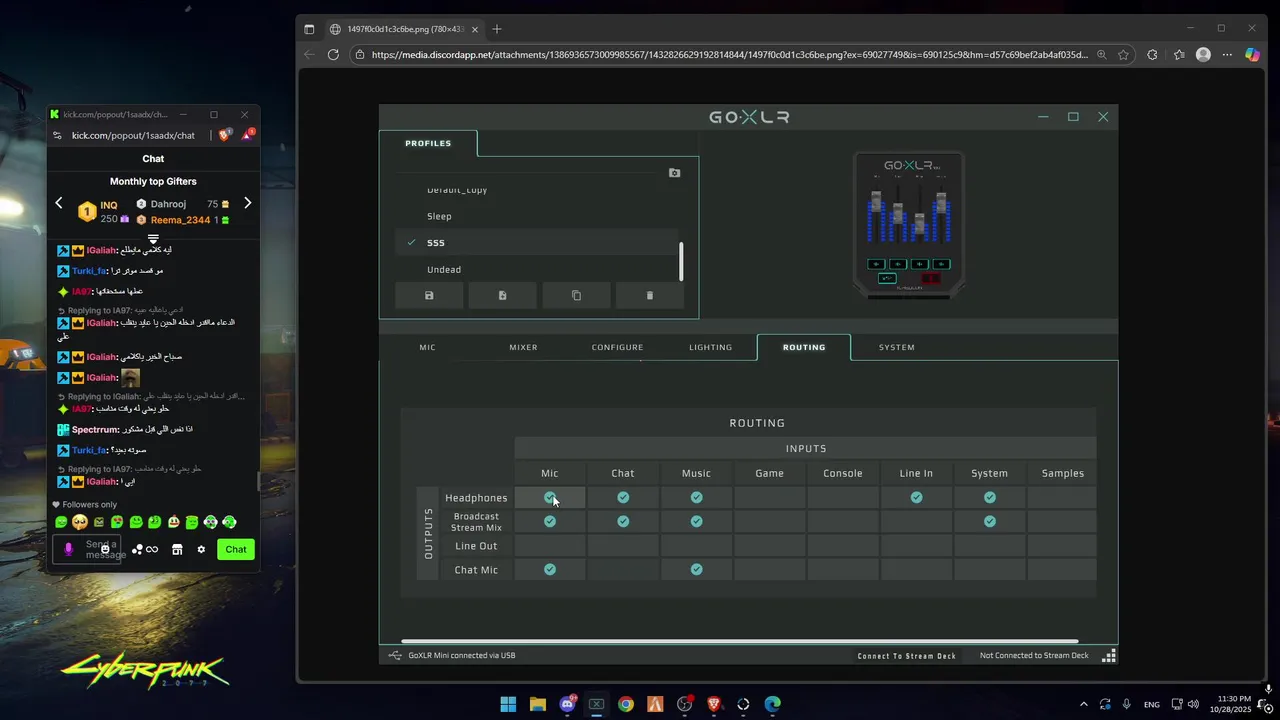Delete the selected profile with trash icon
This screenshot has width=1280, height=720.
tap(649, 296)
